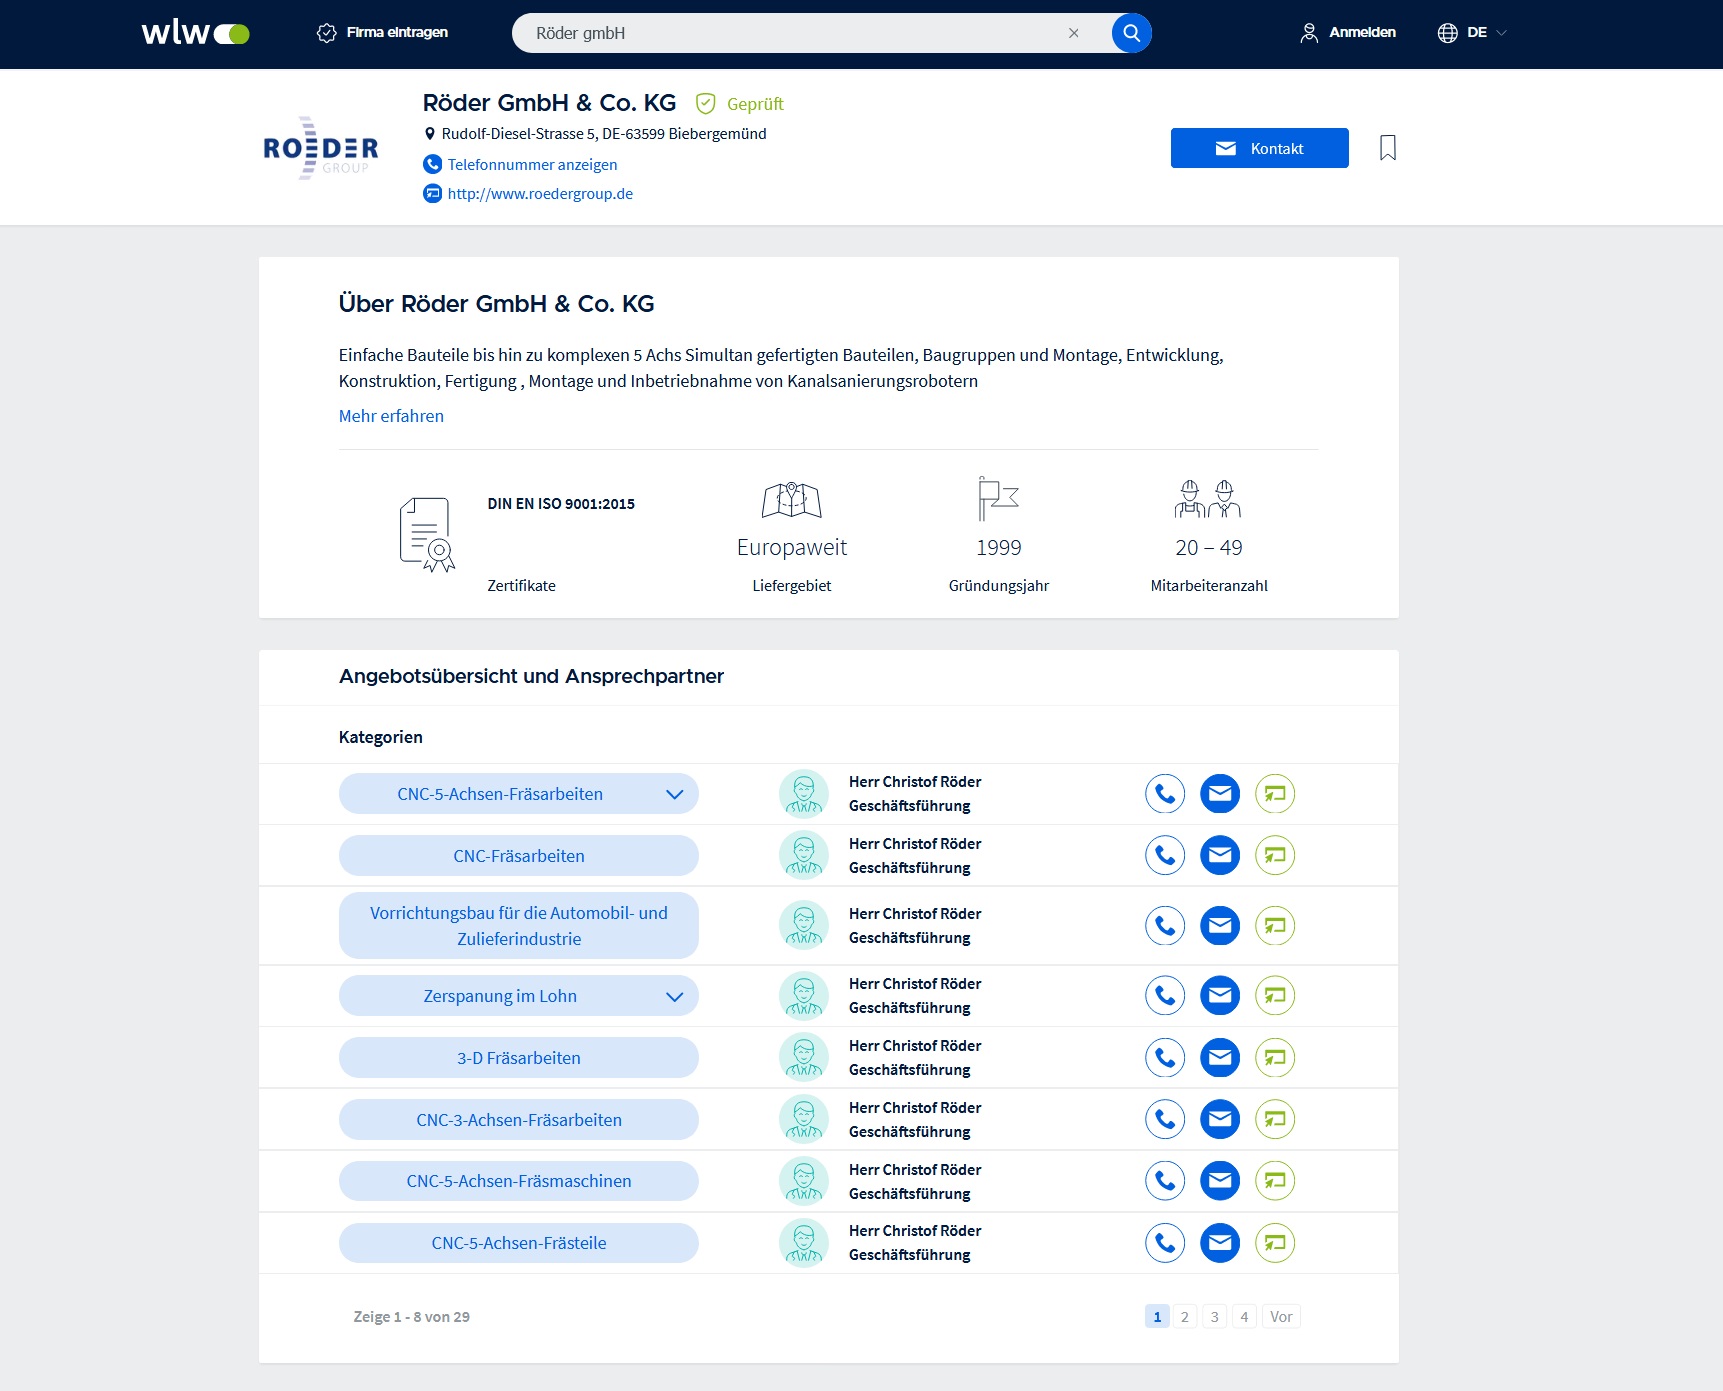Click green message icon in CNC-Fräsarbeiten row

[1275, 855]
